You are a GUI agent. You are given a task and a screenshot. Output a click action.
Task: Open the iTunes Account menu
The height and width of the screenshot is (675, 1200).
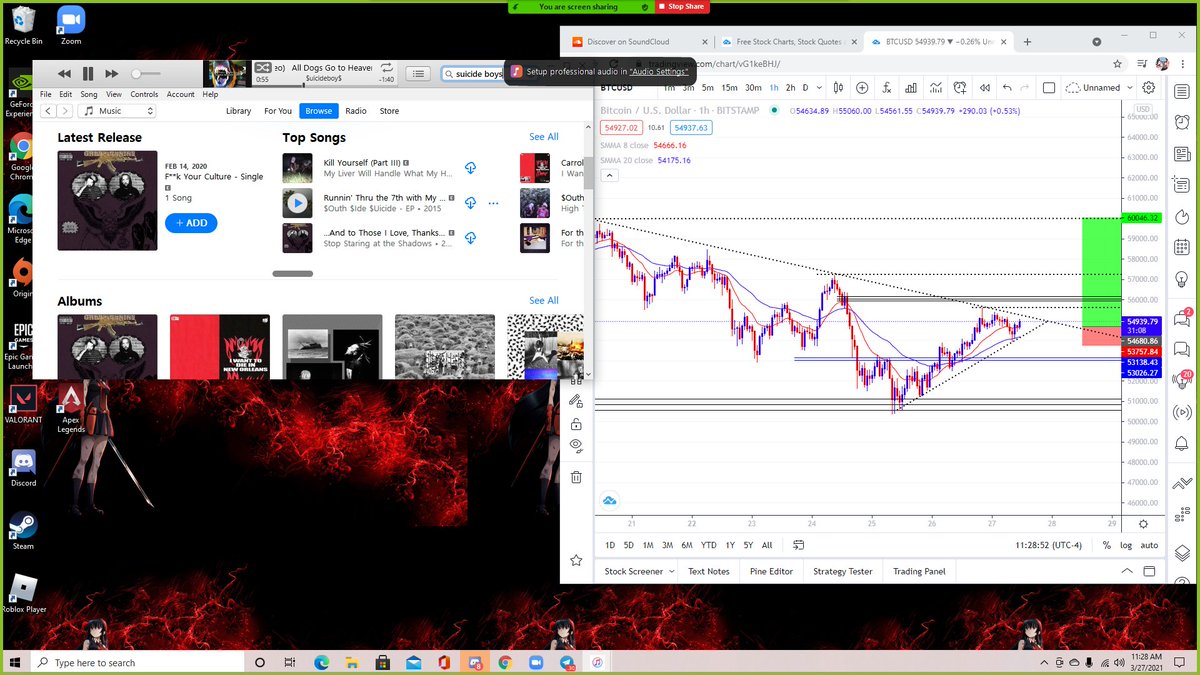coord(180,94)
